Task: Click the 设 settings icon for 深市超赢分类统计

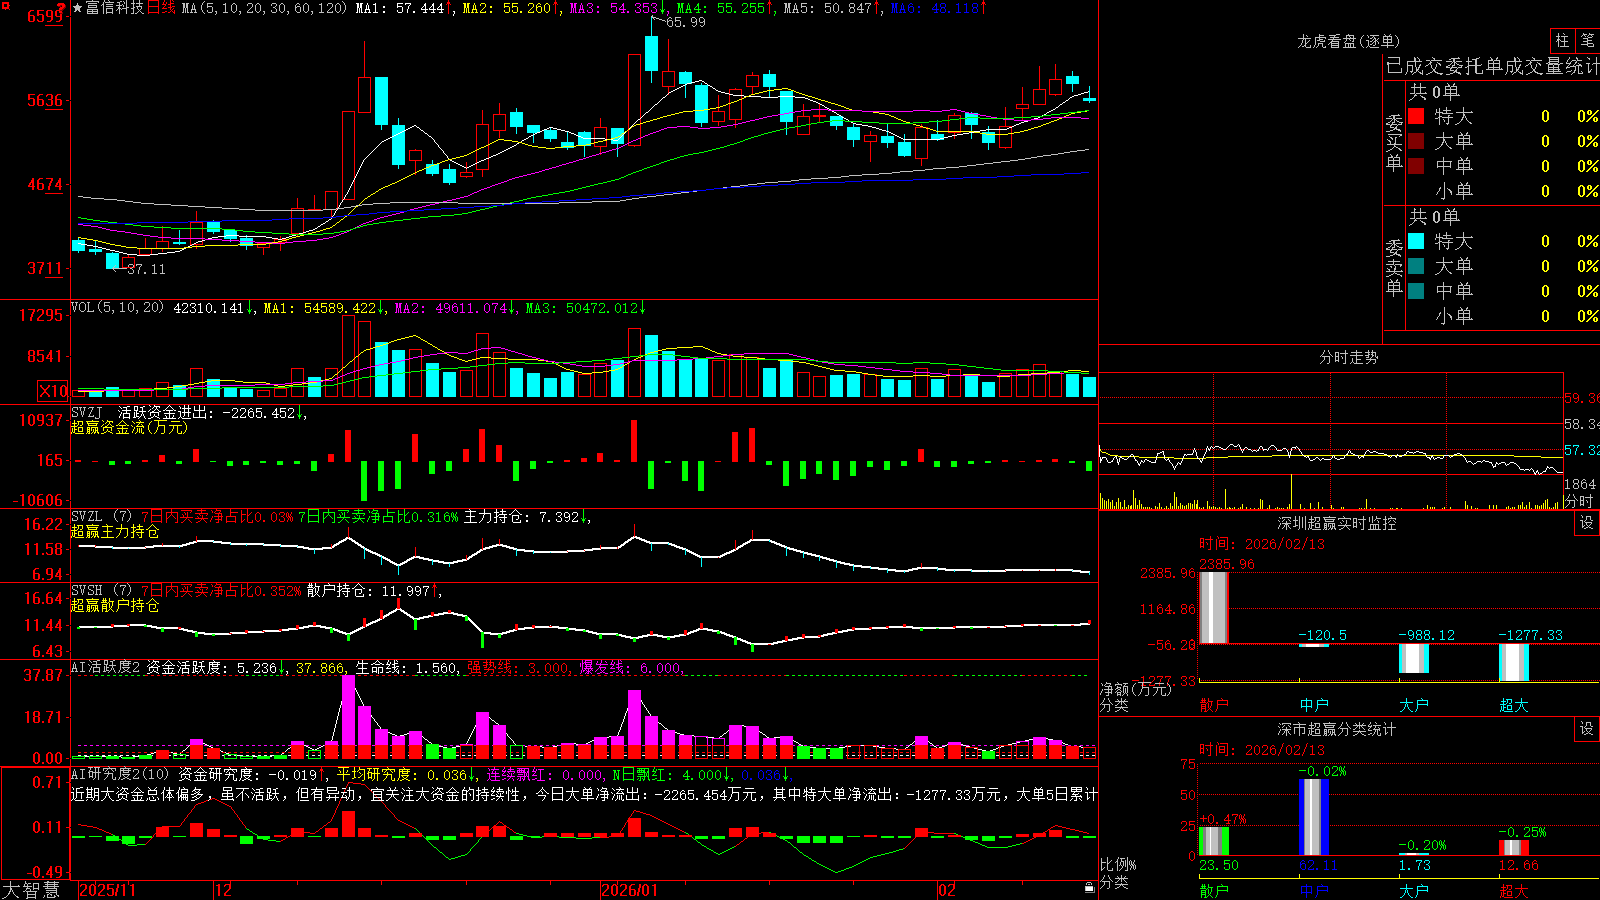Action: tap(1587, 729)
